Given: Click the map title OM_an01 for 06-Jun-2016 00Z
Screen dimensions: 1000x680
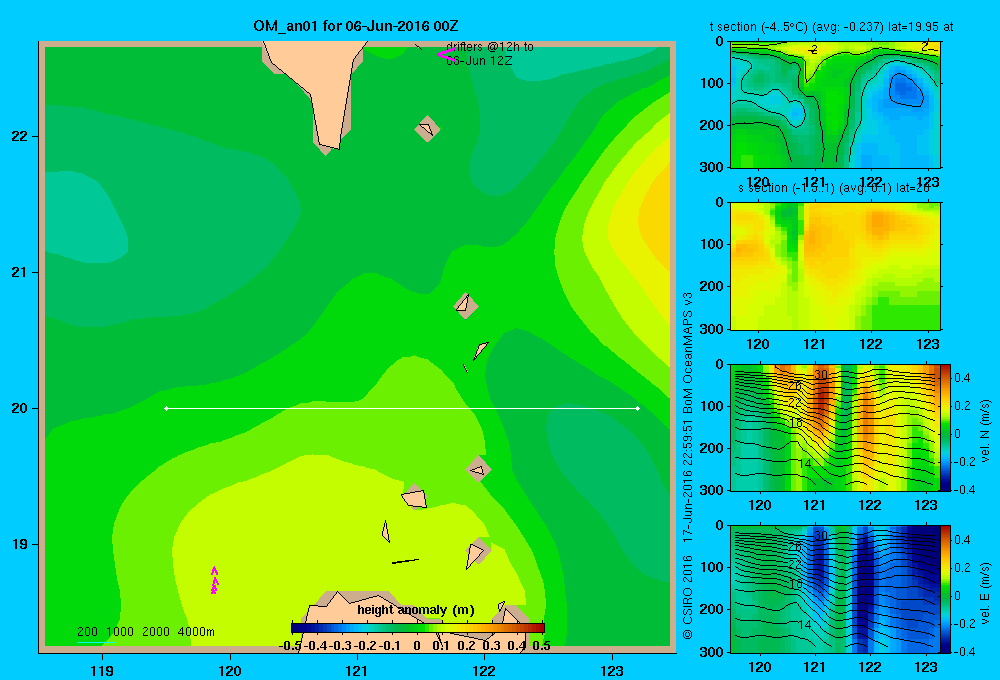Looking at the screenshot, I should [355, 26].
